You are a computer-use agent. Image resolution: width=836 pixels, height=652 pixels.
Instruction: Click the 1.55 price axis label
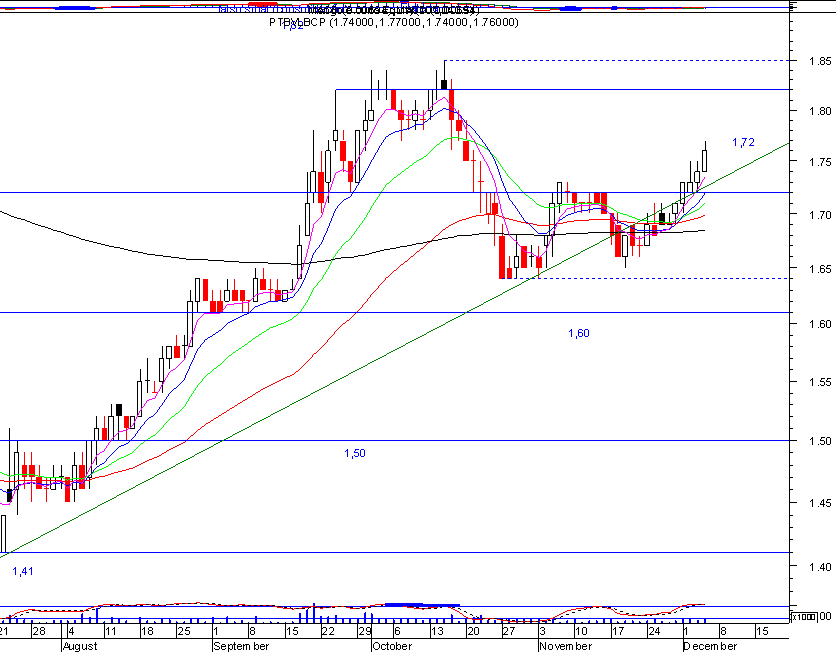820,382
